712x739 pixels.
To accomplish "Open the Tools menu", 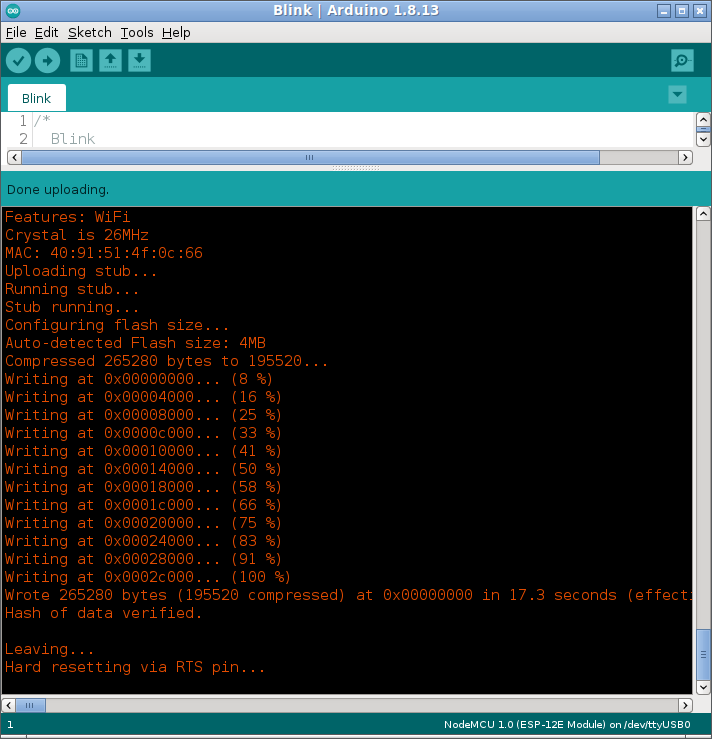I will click(137, 33).
